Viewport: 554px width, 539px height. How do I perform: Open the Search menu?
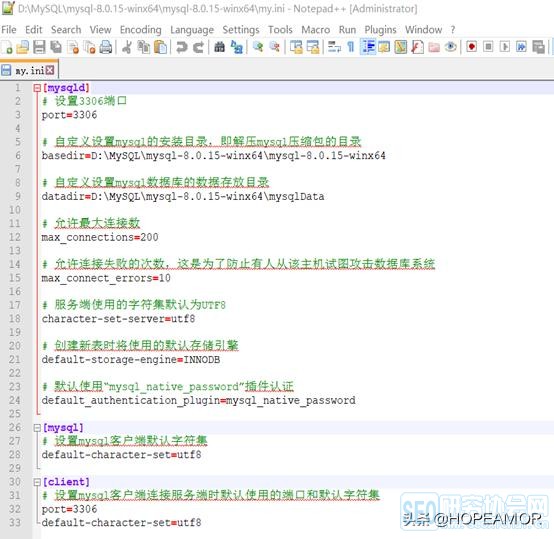click(66, 30)
